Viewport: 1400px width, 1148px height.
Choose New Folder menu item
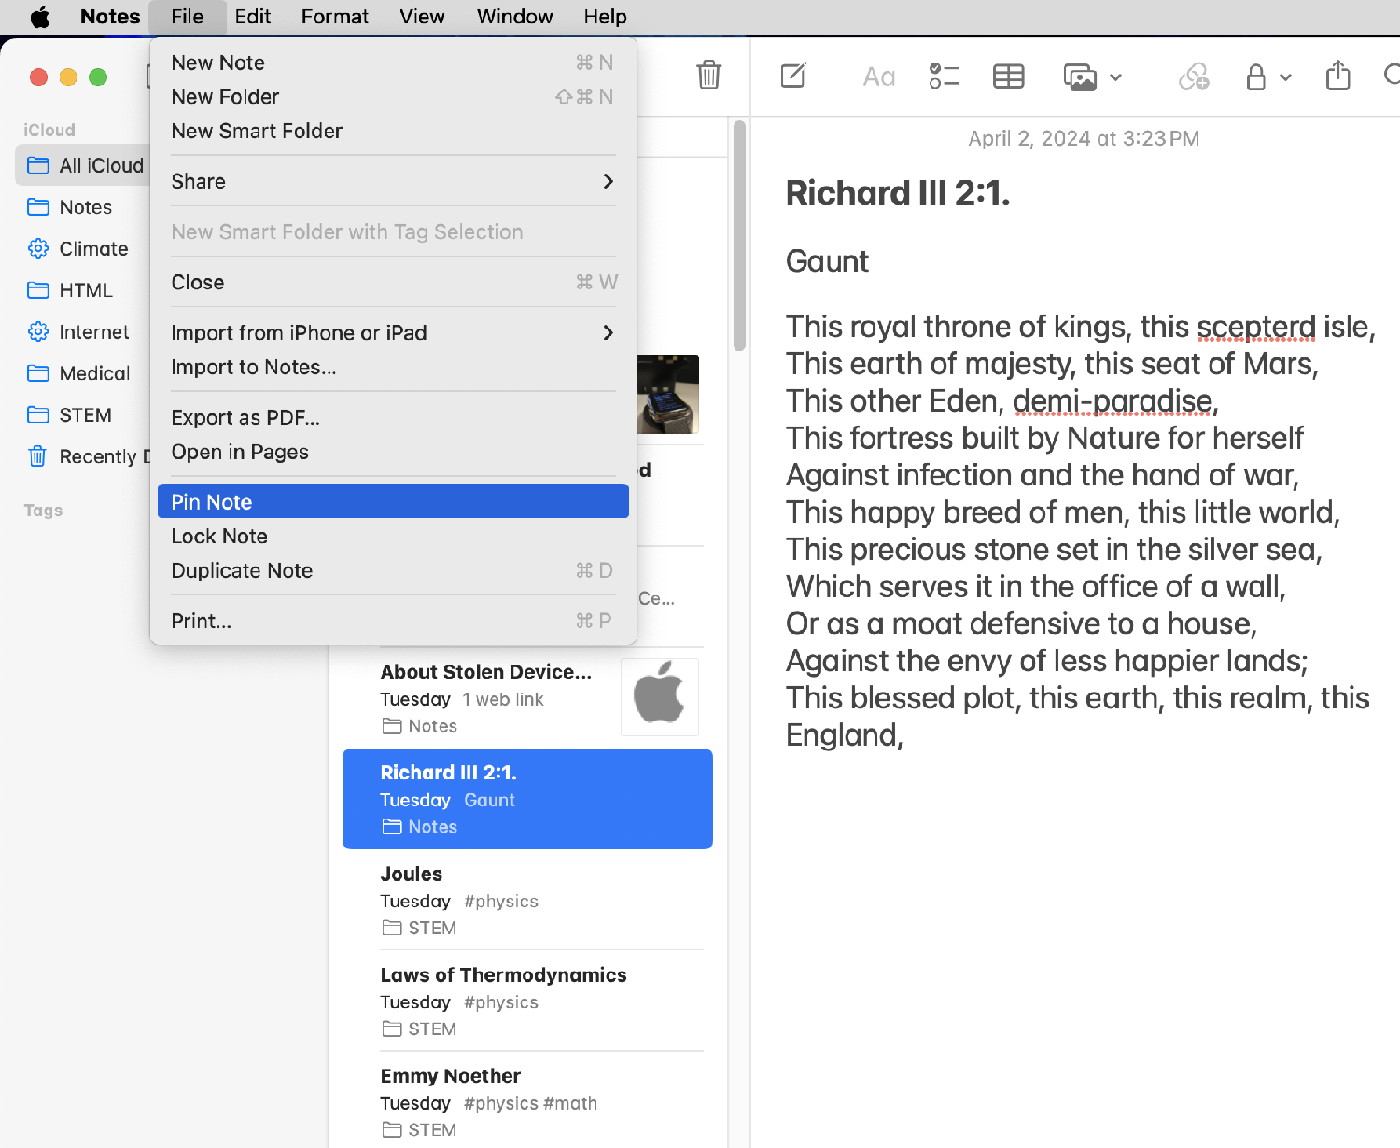tap(393, 97)
